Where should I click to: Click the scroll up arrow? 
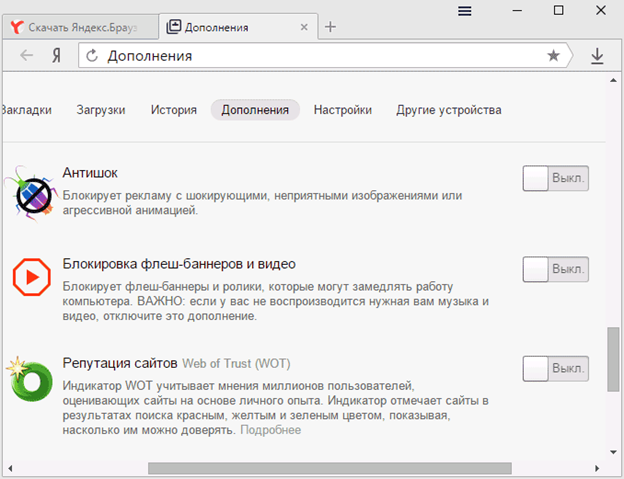[613, 81]
